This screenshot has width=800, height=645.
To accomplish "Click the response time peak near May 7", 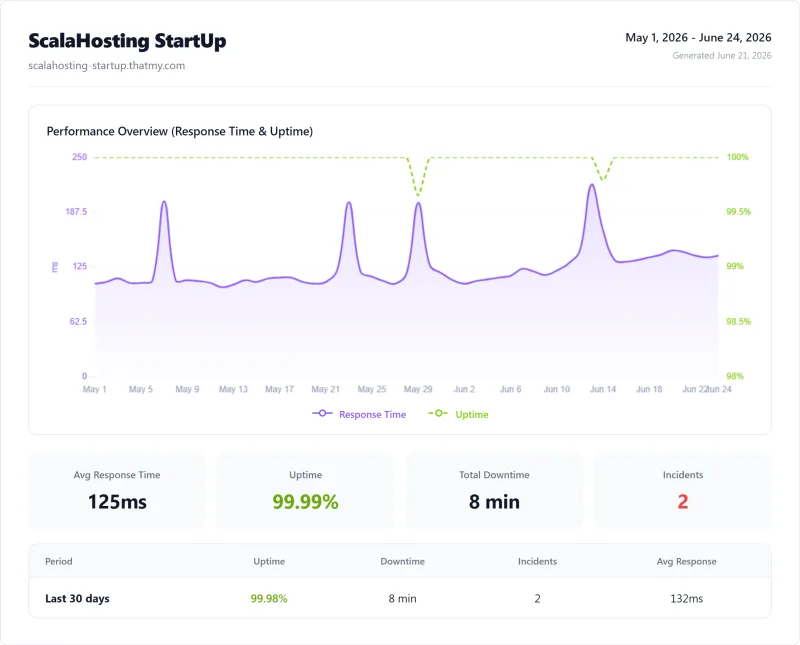I will tap(164, 202).
